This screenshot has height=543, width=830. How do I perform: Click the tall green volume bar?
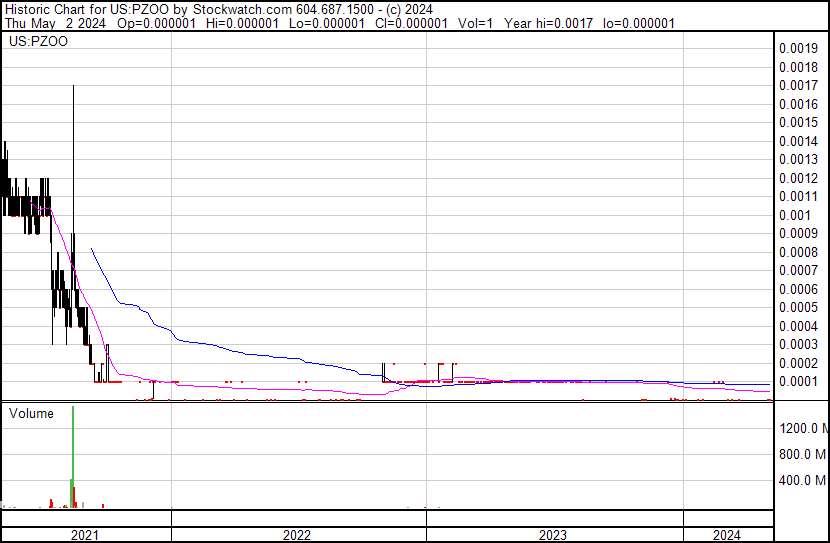tap(73, 460)
